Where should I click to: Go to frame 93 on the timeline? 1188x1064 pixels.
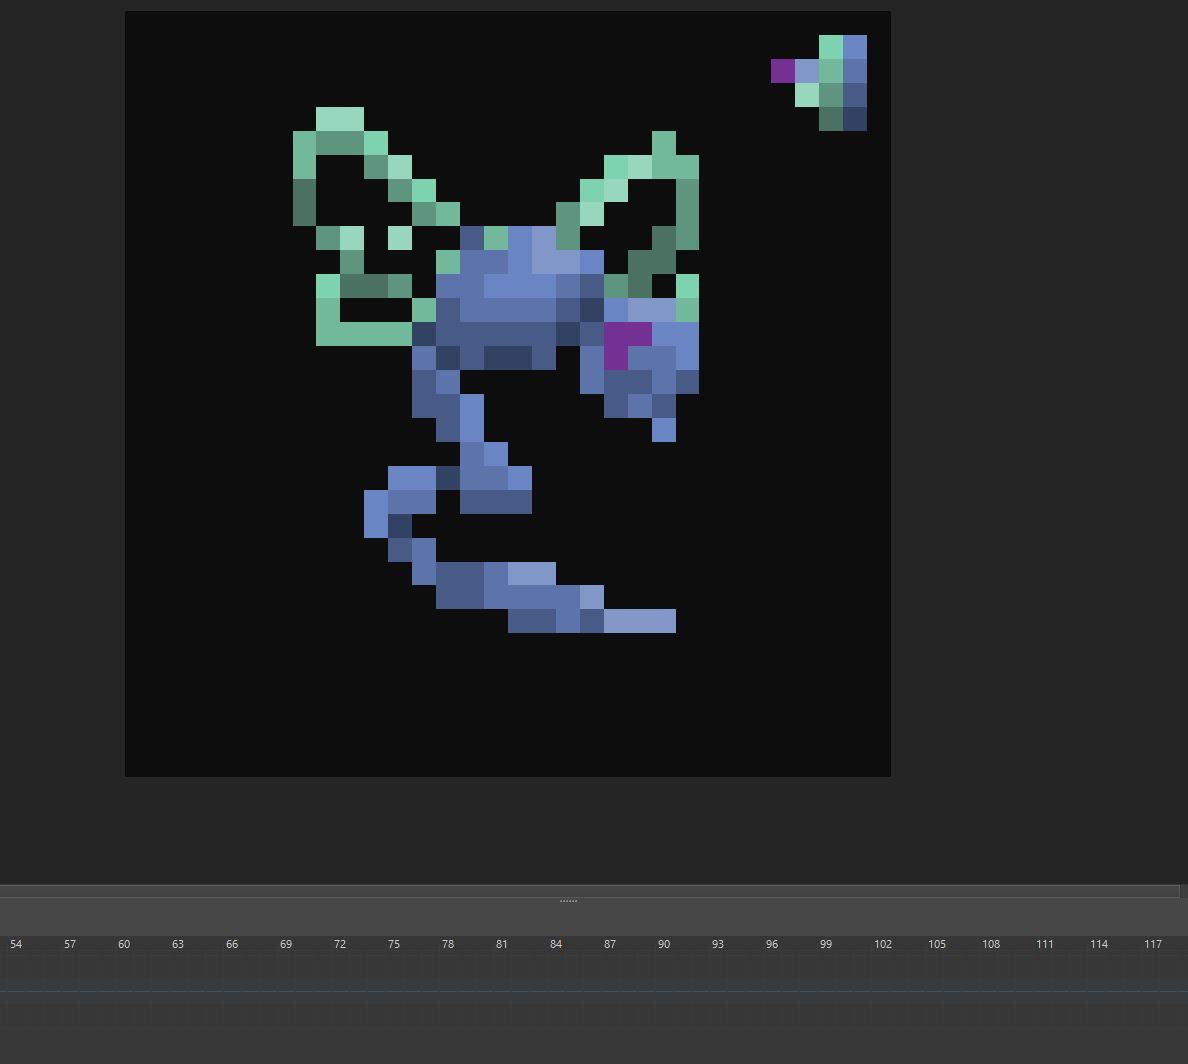pos(717,944)
